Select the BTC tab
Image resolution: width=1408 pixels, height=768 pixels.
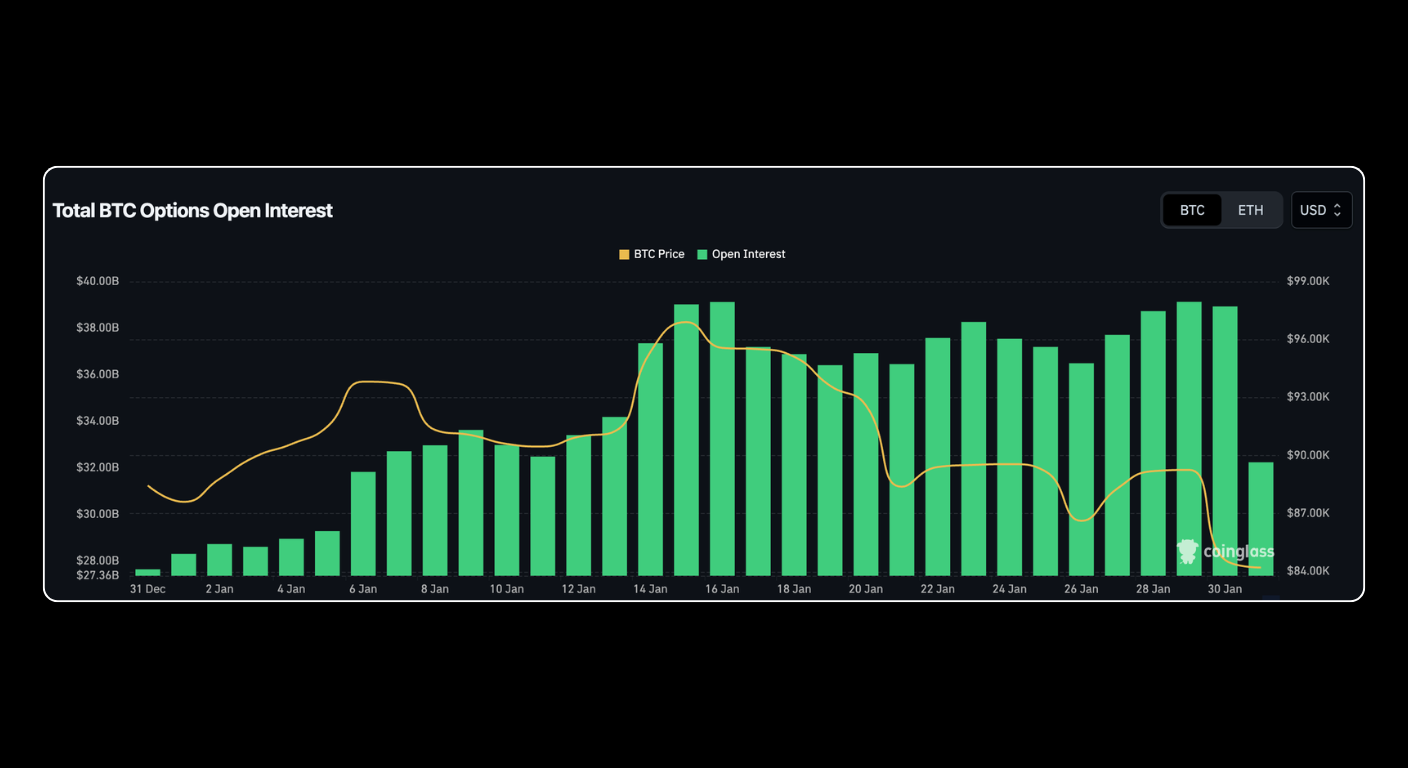point(1192,210)
